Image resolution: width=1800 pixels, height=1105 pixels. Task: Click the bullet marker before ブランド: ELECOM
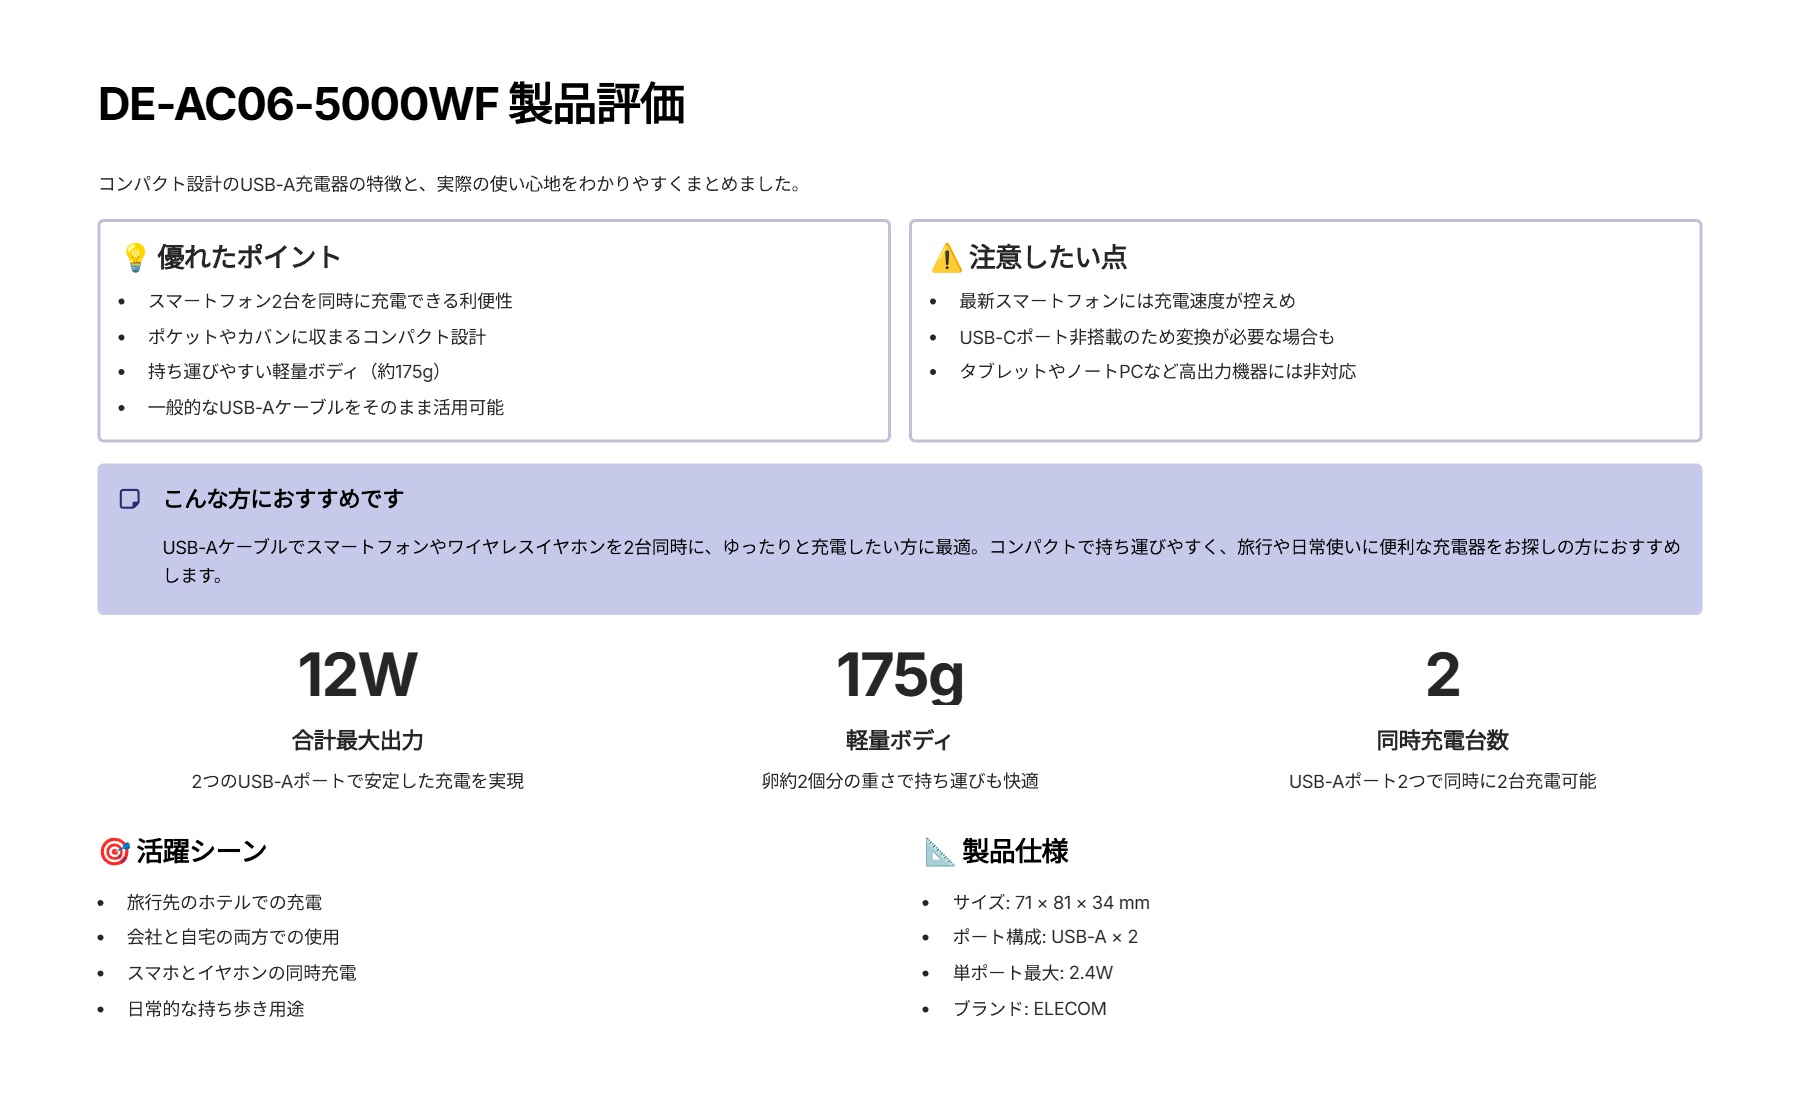tap(926, 1009)
